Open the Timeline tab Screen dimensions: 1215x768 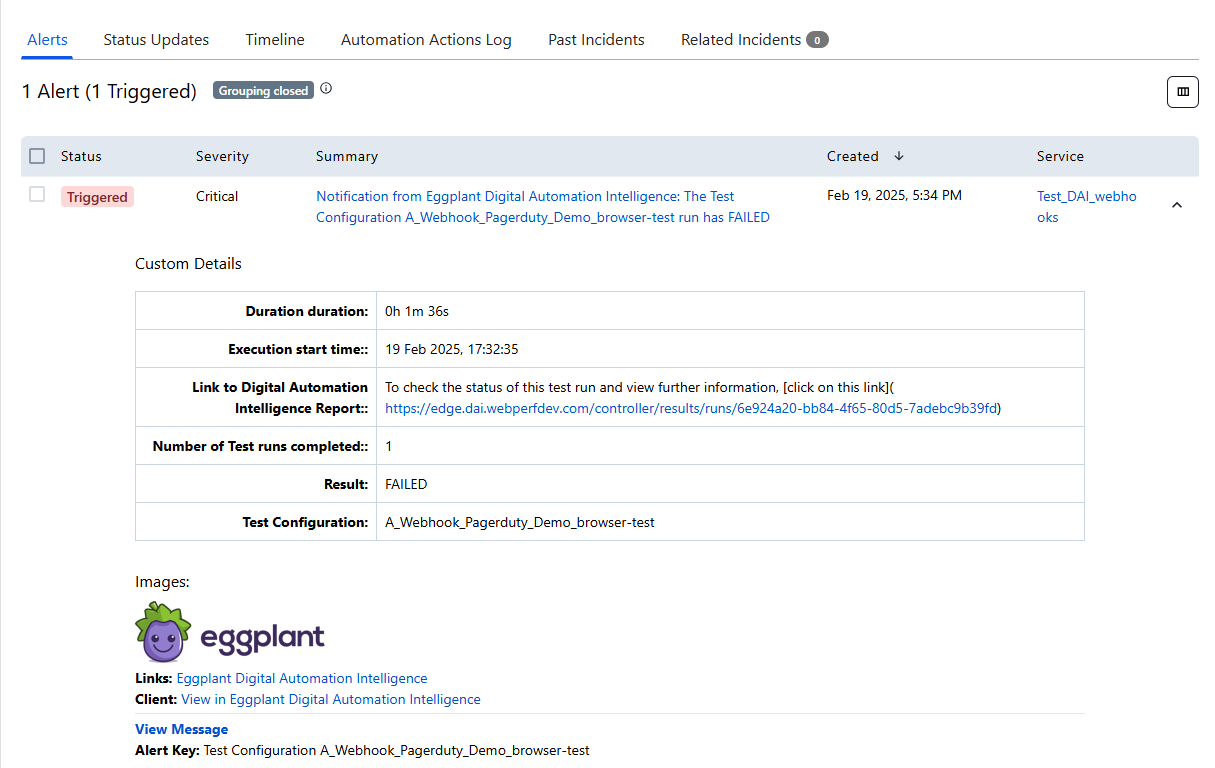275,40
